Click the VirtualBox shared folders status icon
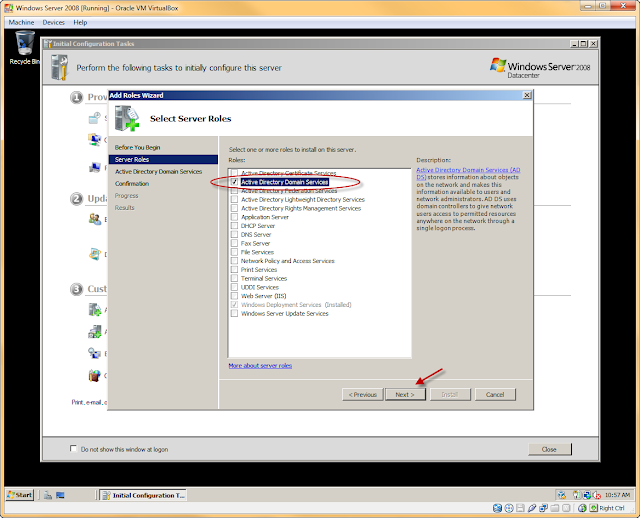The width and height of the screenshot is (640, 518). click(x=555, y=508)
